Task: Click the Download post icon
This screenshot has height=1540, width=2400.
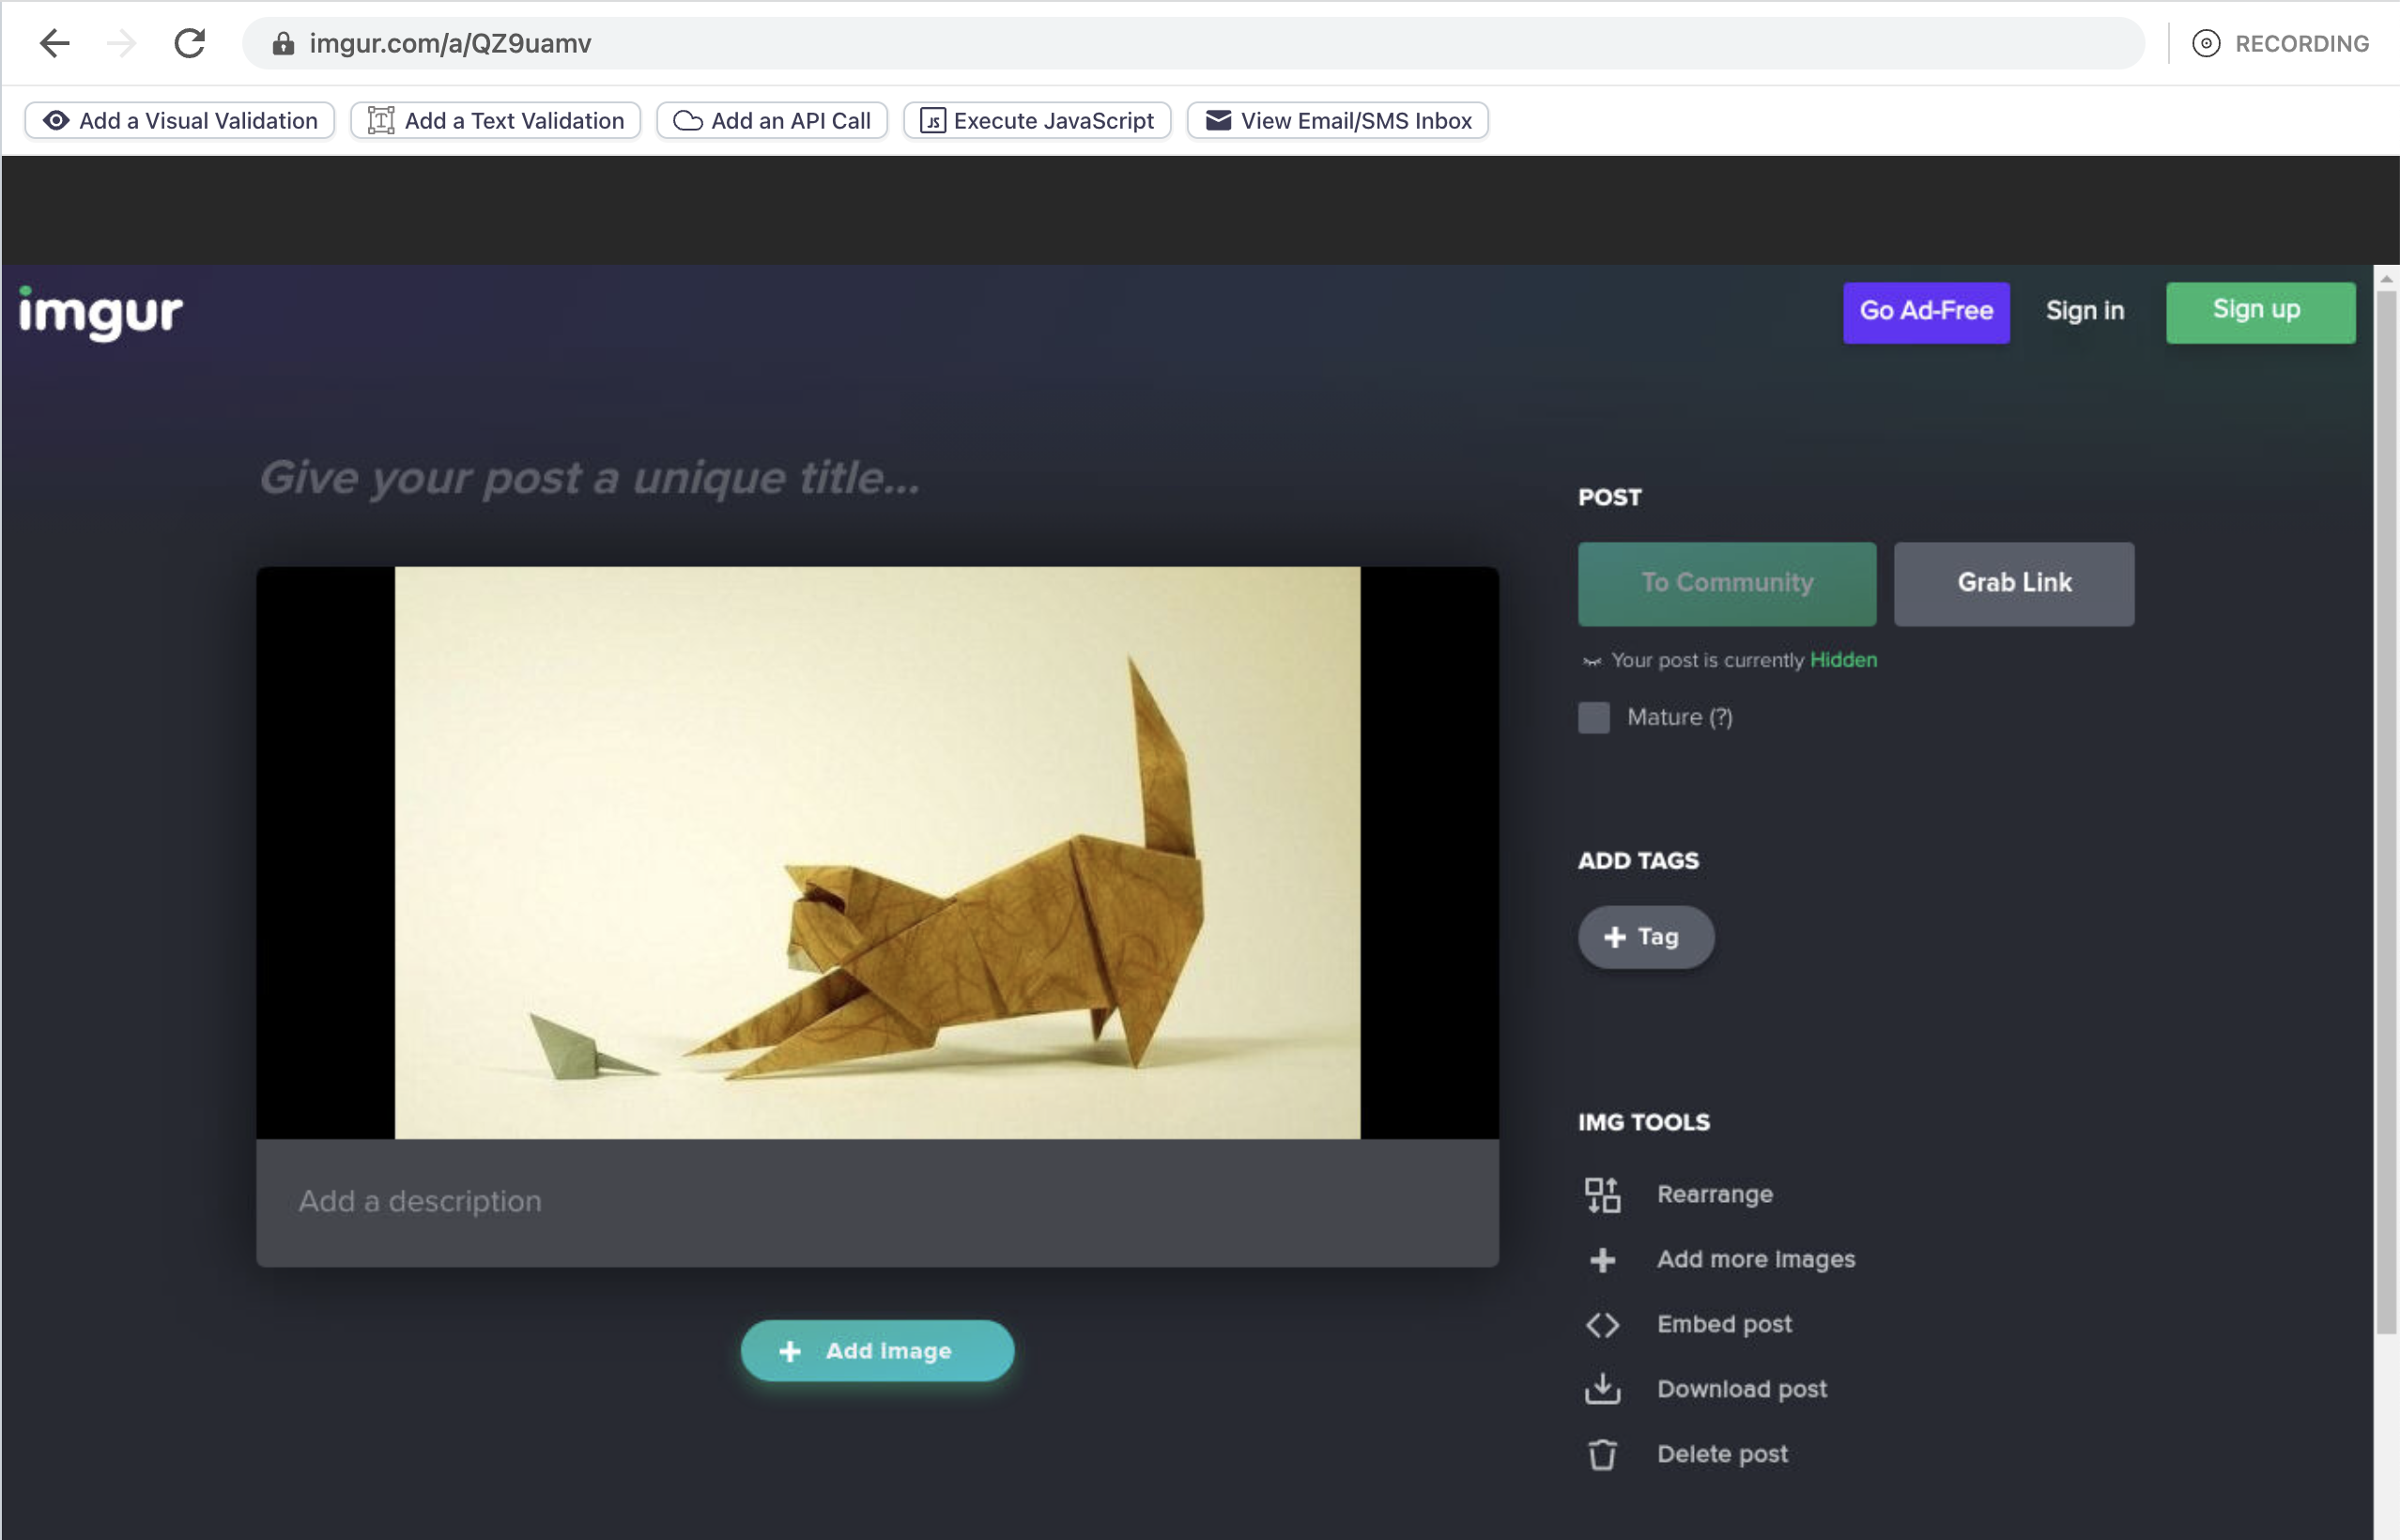Action: coord(1601,1389)
